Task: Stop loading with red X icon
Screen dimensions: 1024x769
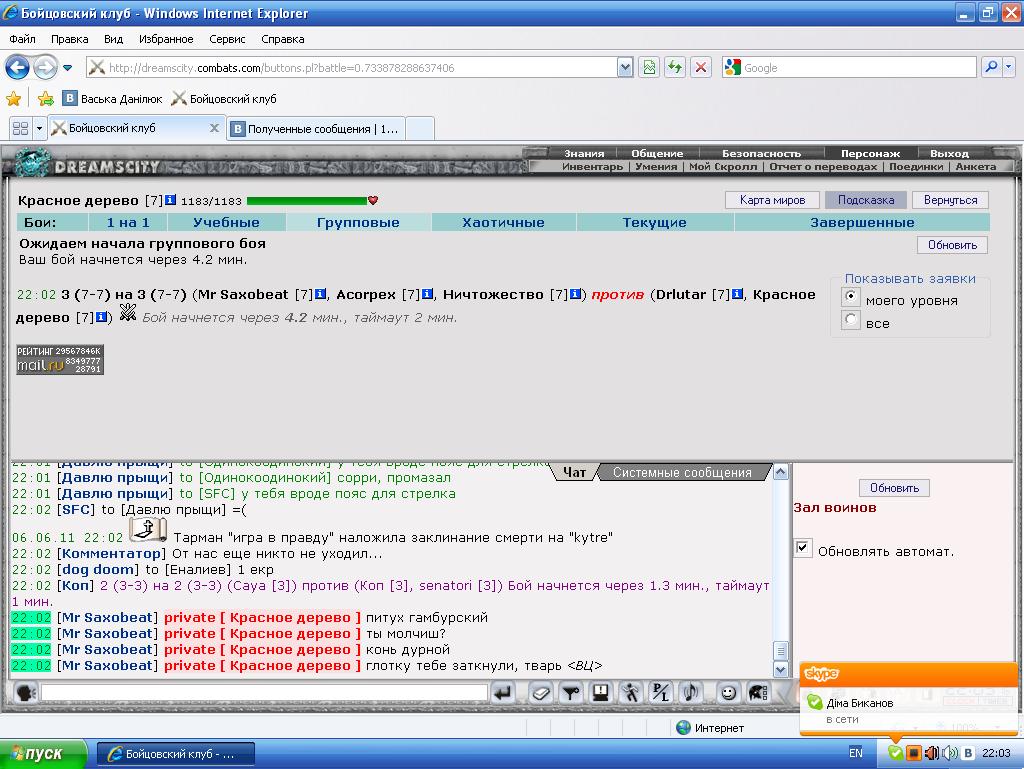Action: 701,67
